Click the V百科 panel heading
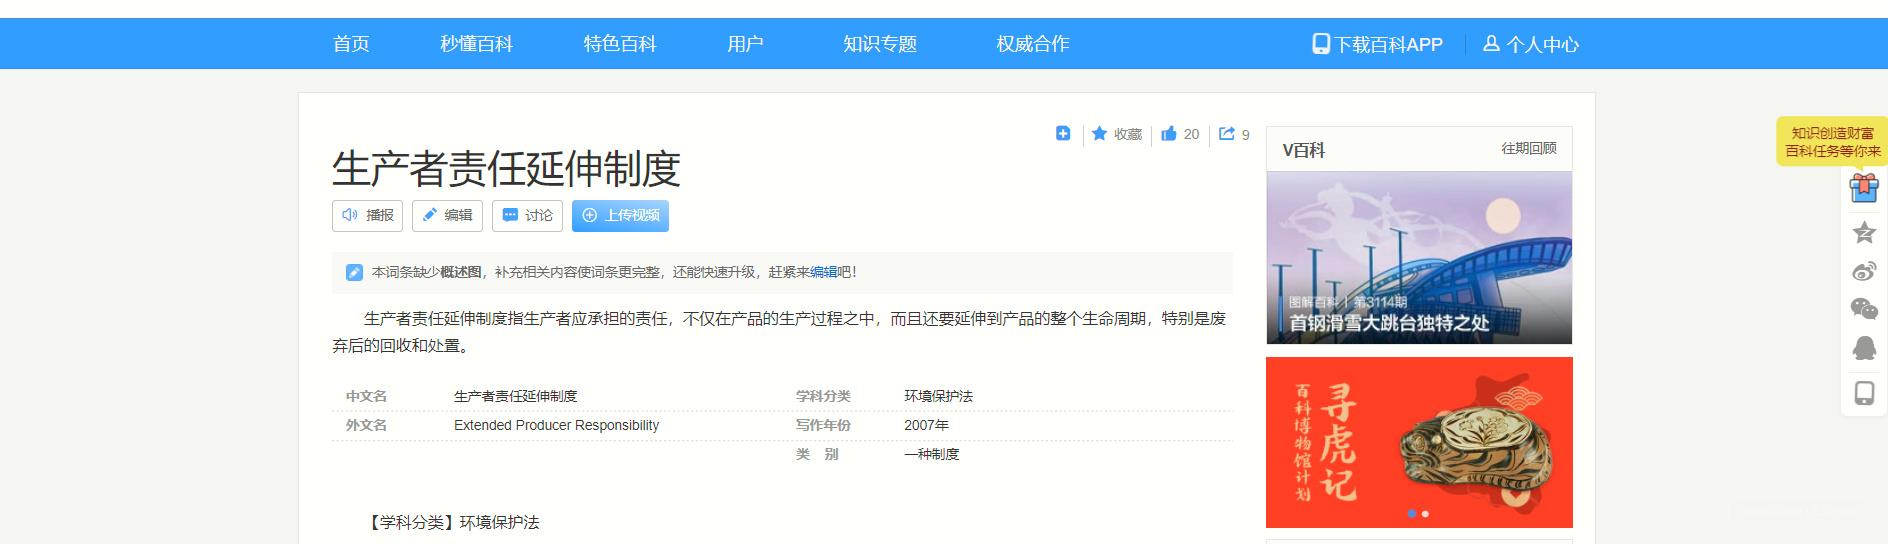This screenshot has height=544, width=1888. (1304, 150)
